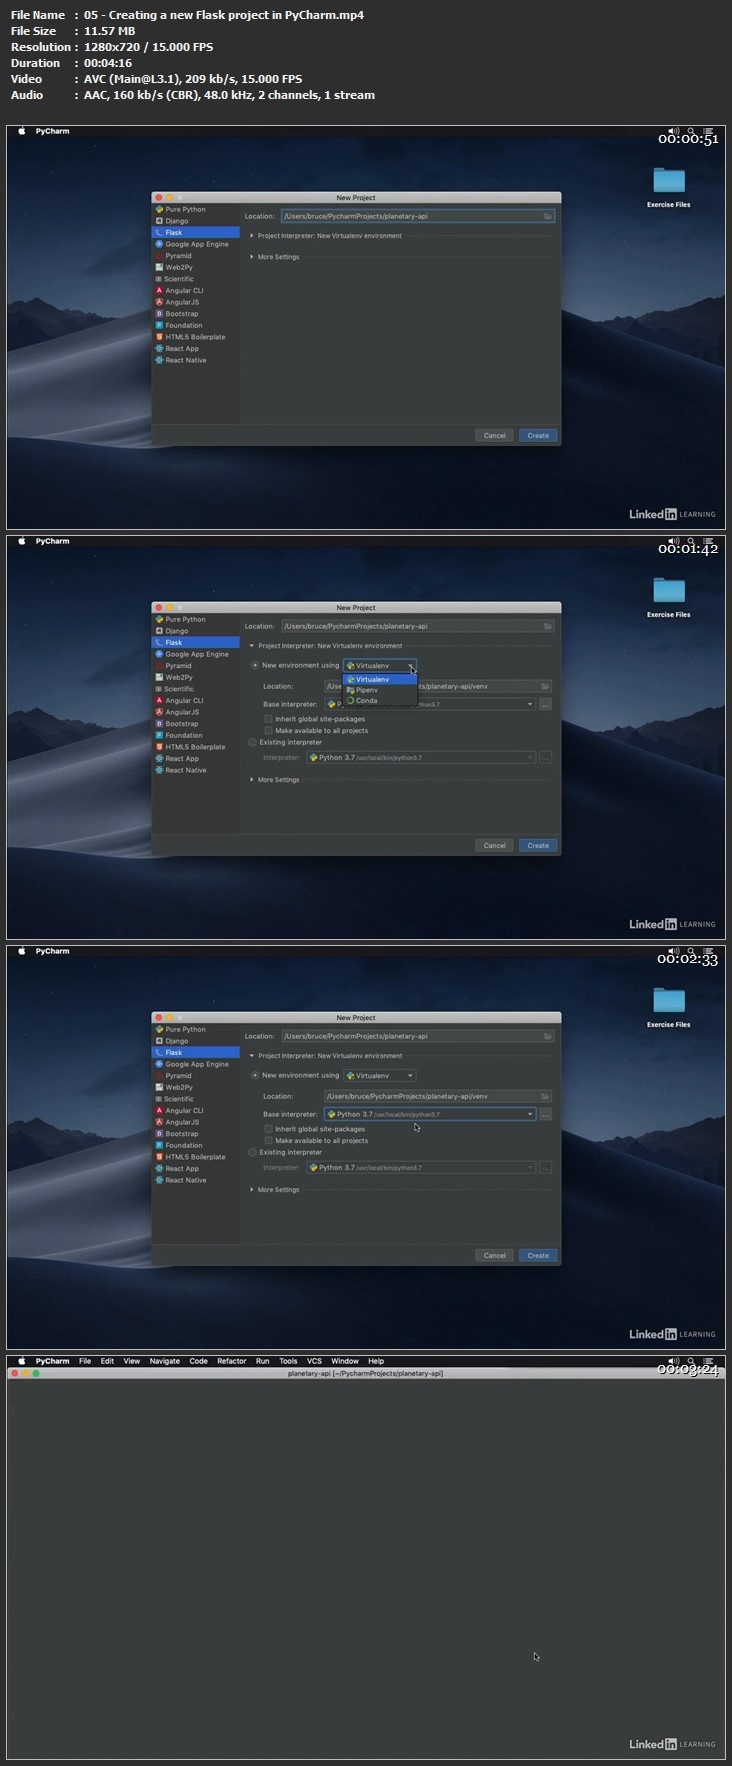Screen dimensions: 732x1766
Task: Choose Conda from the open dropdown list
Action: (x=379, y=701)
